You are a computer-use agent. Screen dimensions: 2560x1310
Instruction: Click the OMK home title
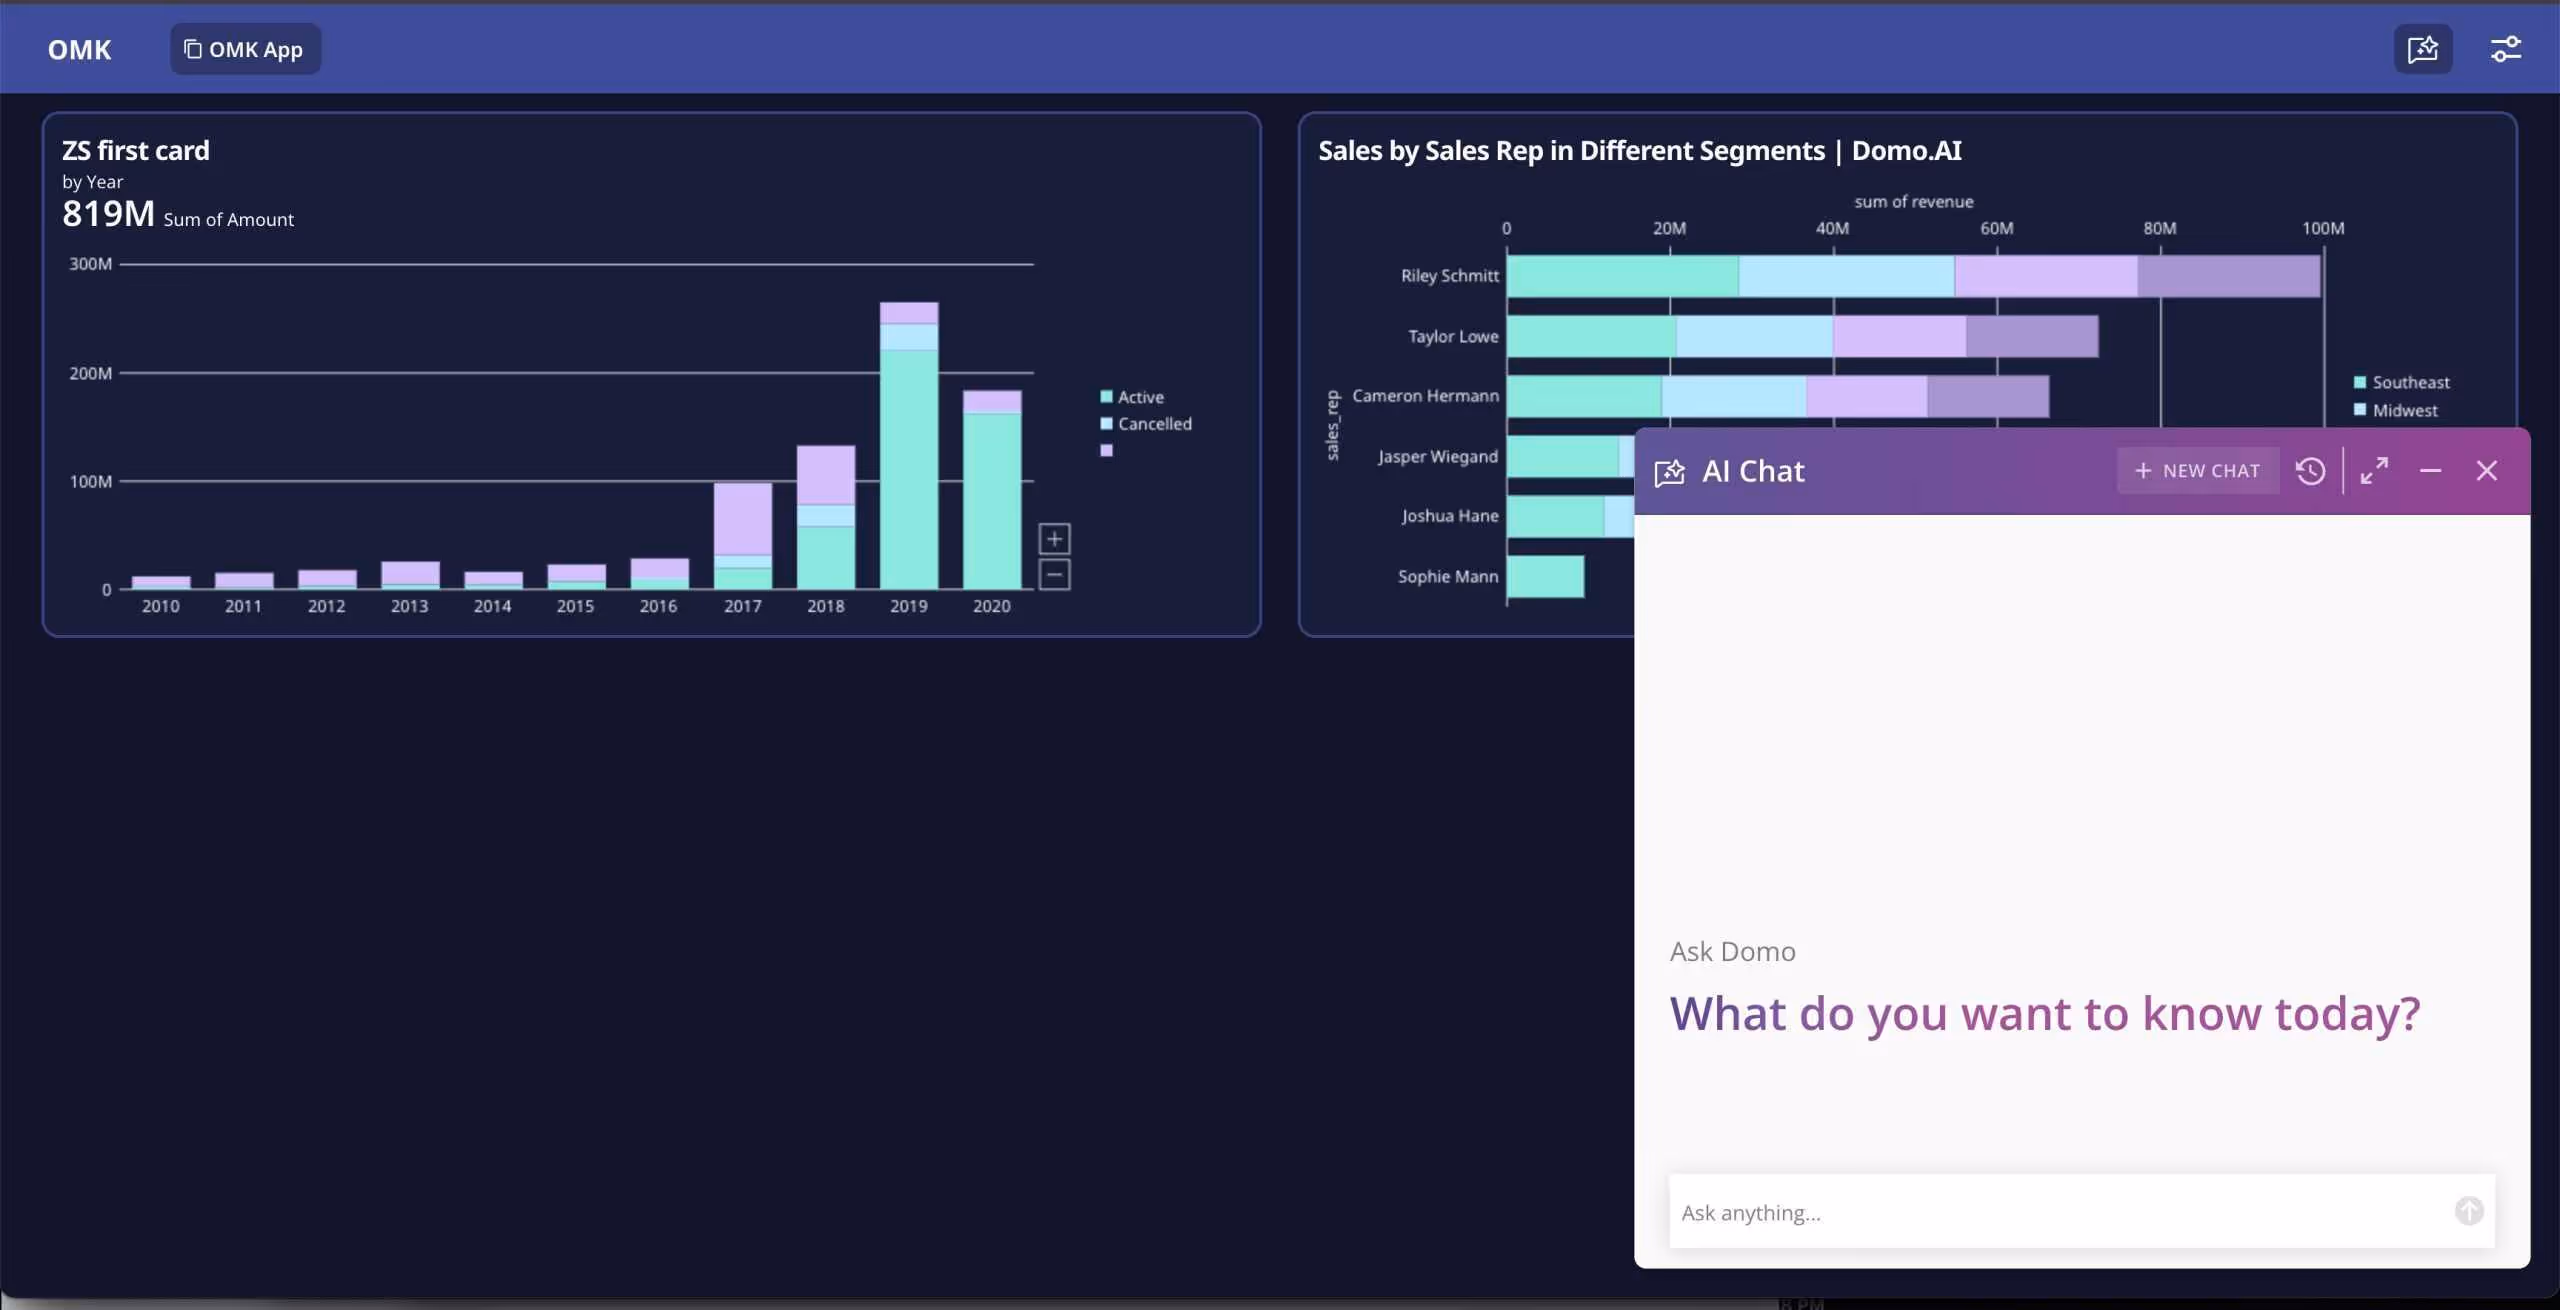pyautogui.click(x=80, y=50)
